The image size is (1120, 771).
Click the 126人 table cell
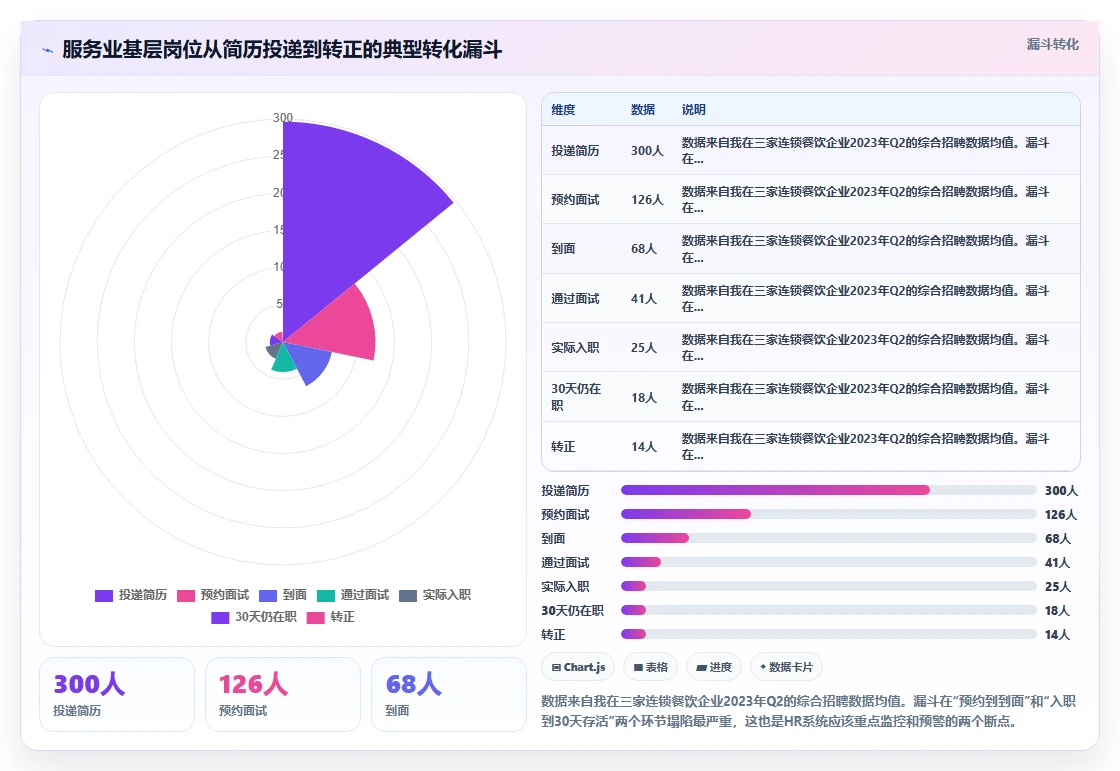coord(647,199)
